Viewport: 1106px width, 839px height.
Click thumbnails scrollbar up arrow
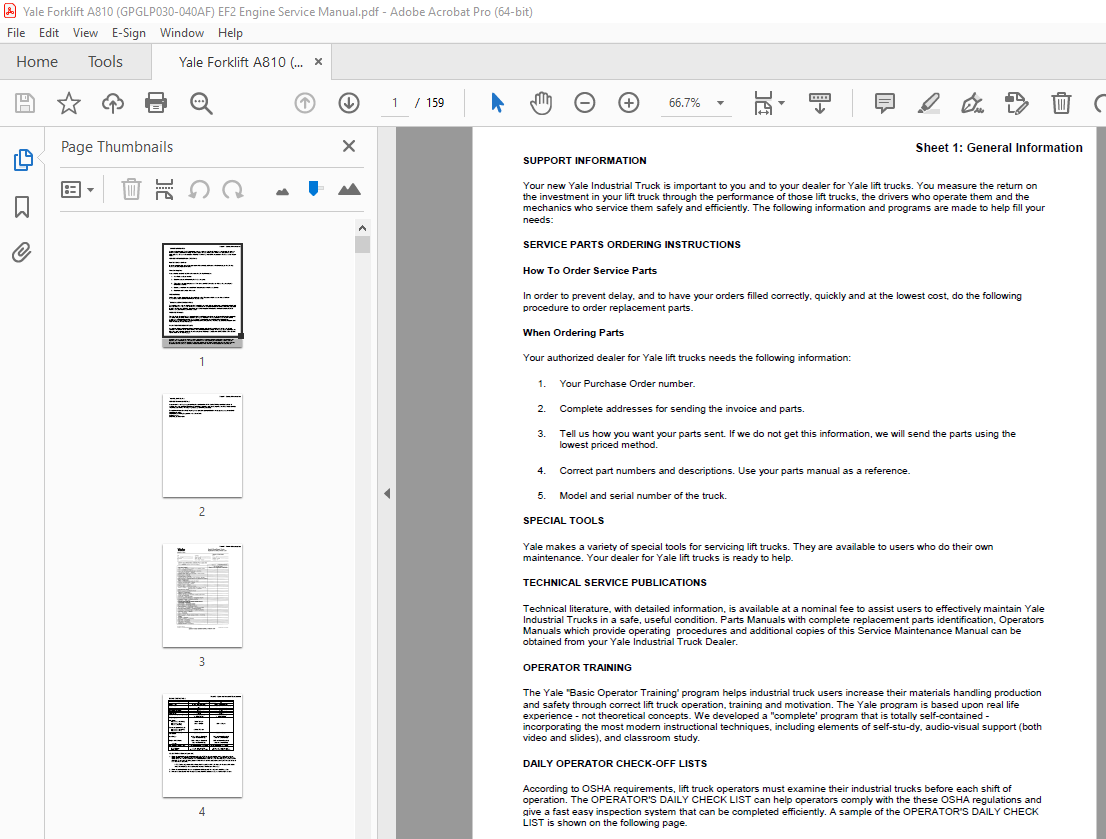pos(363,228)
